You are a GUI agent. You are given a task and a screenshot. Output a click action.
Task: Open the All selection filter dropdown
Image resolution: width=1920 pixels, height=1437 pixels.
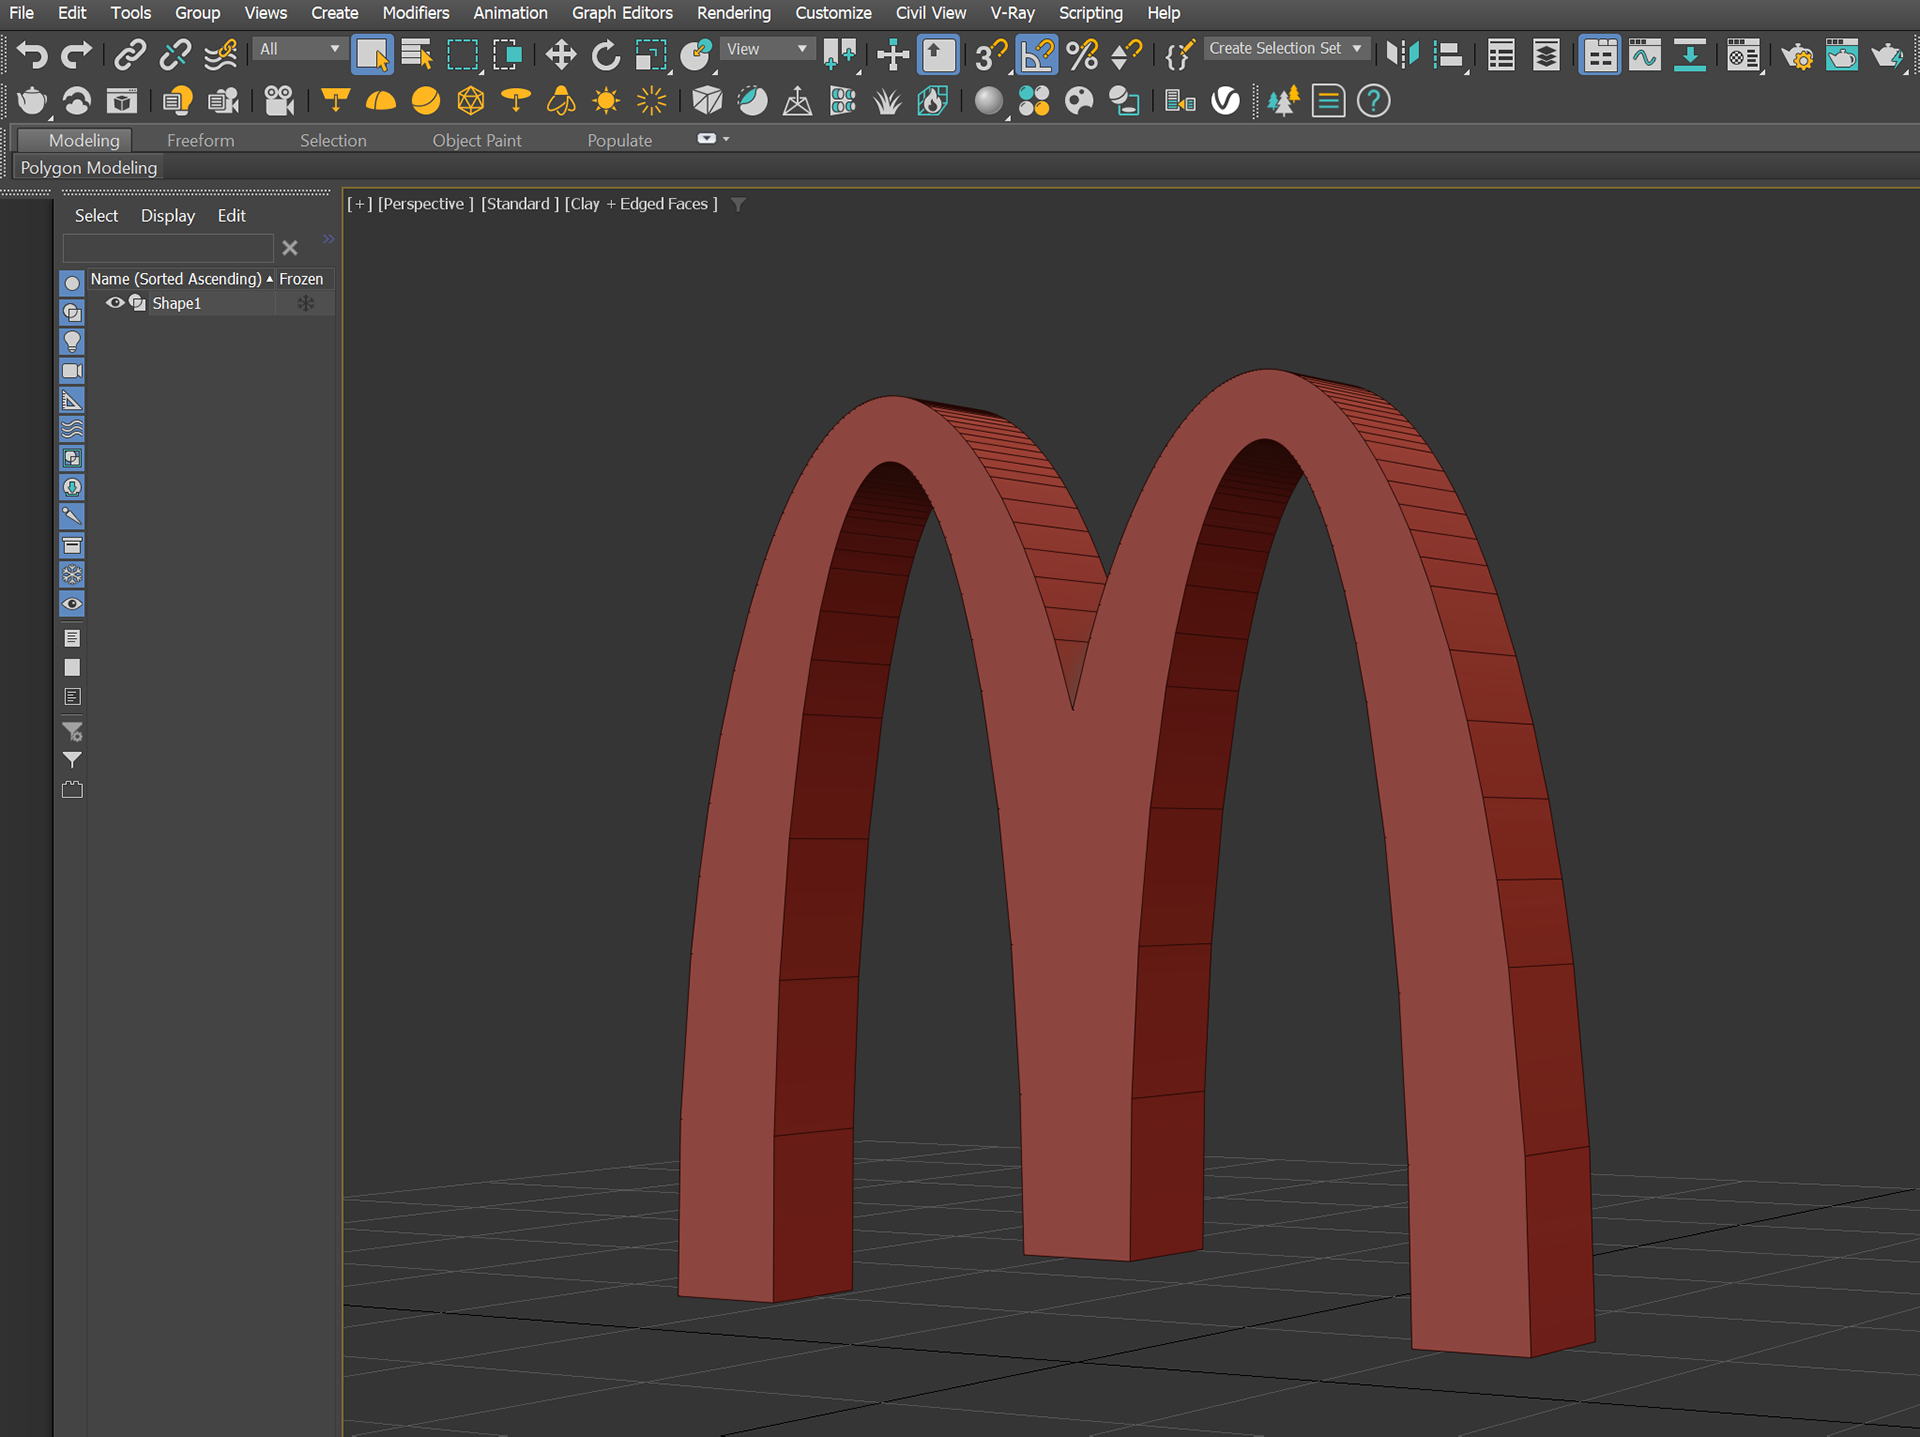(299, 49)
